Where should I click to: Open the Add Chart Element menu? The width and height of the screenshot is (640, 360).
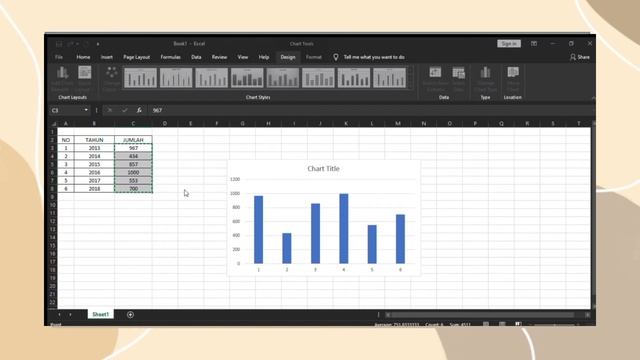pos(62,79)
